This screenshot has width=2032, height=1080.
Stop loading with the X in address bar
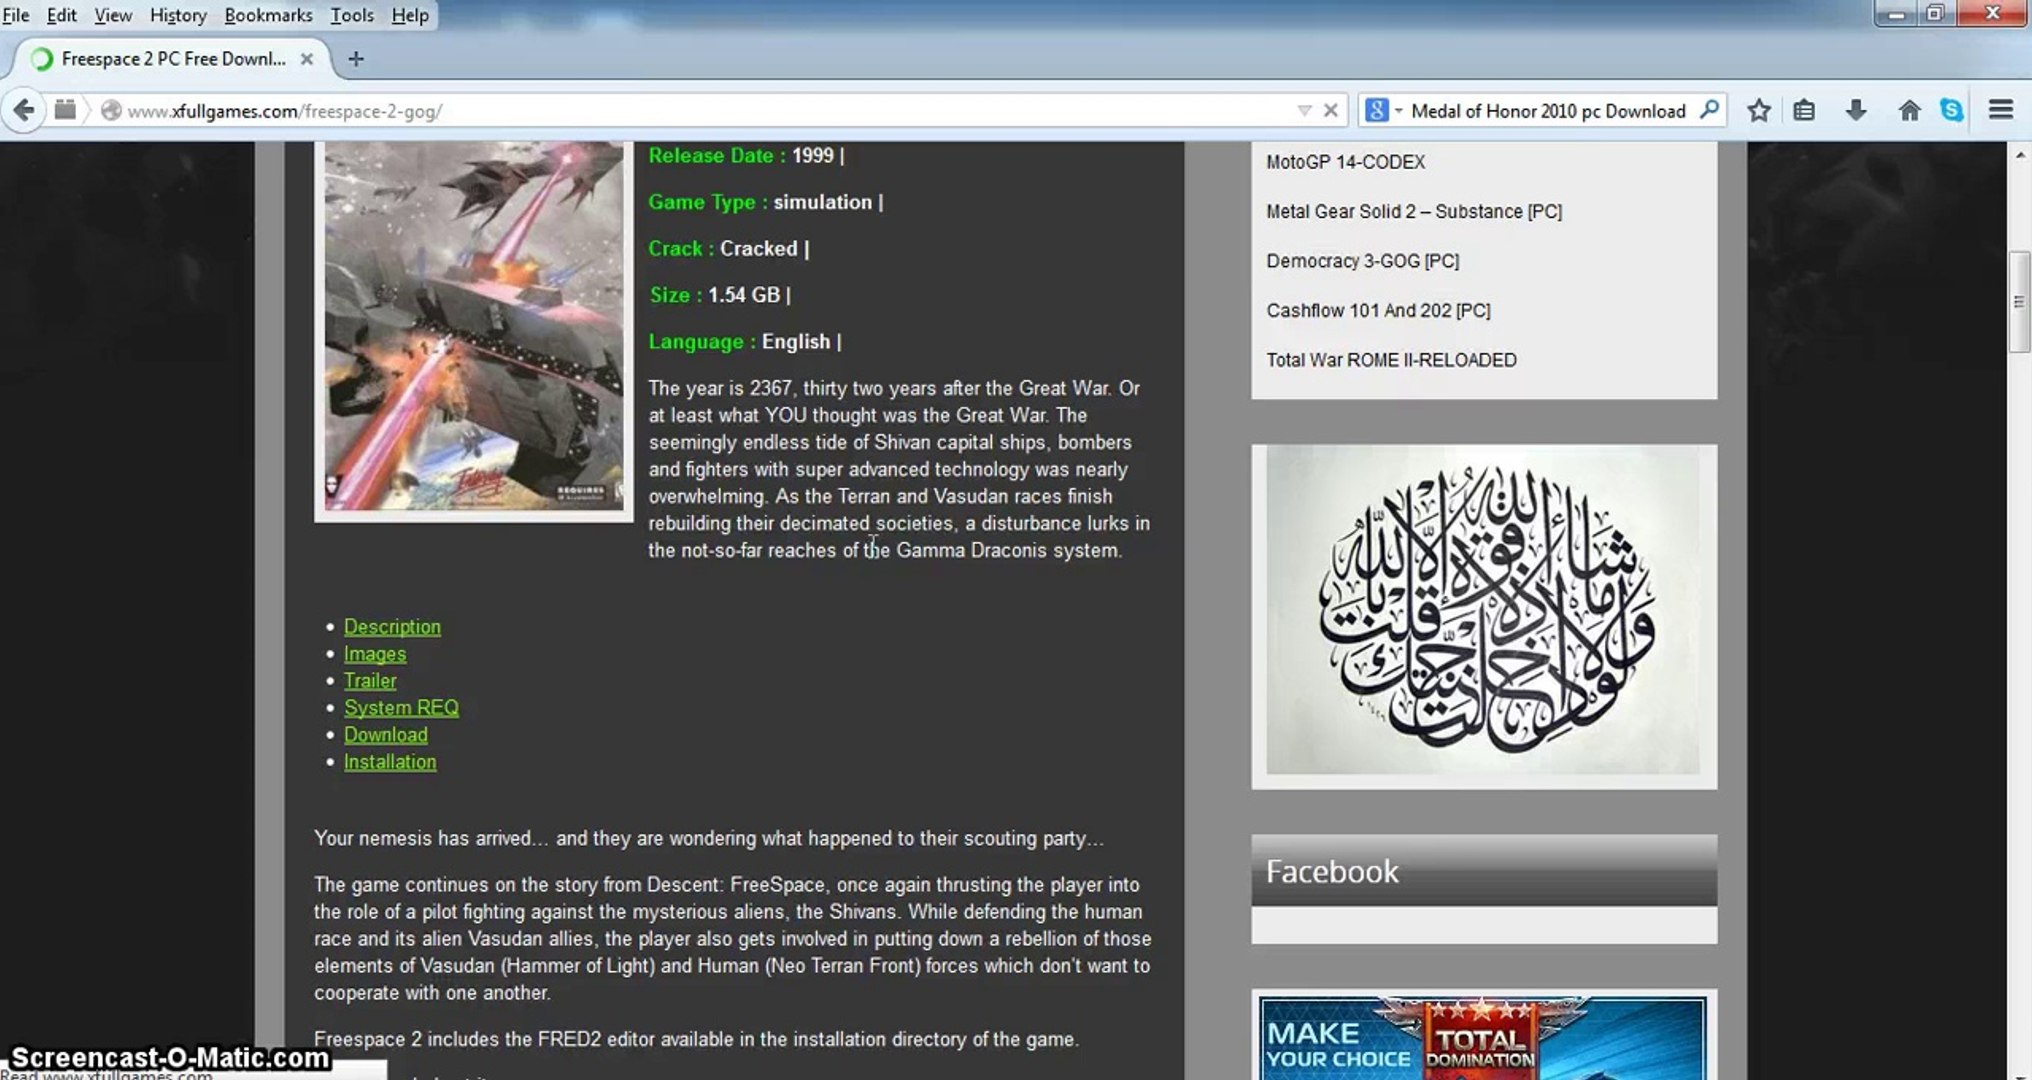1330,111
